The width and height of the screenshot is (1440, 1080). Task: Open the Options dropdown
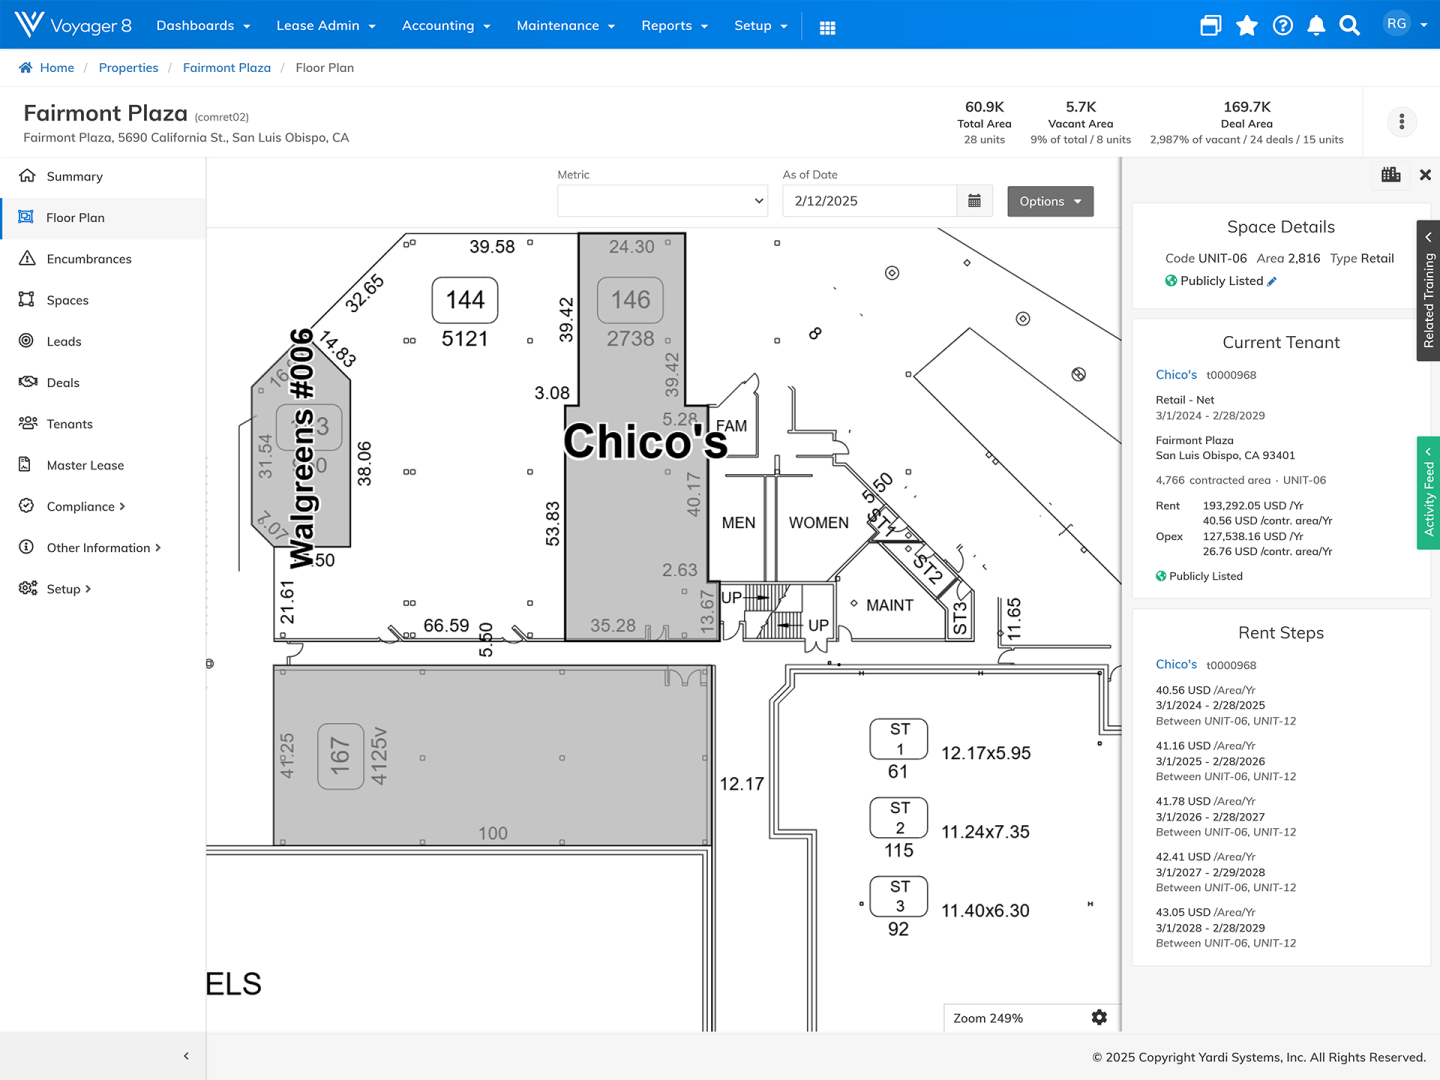(x=1049, y=201)
